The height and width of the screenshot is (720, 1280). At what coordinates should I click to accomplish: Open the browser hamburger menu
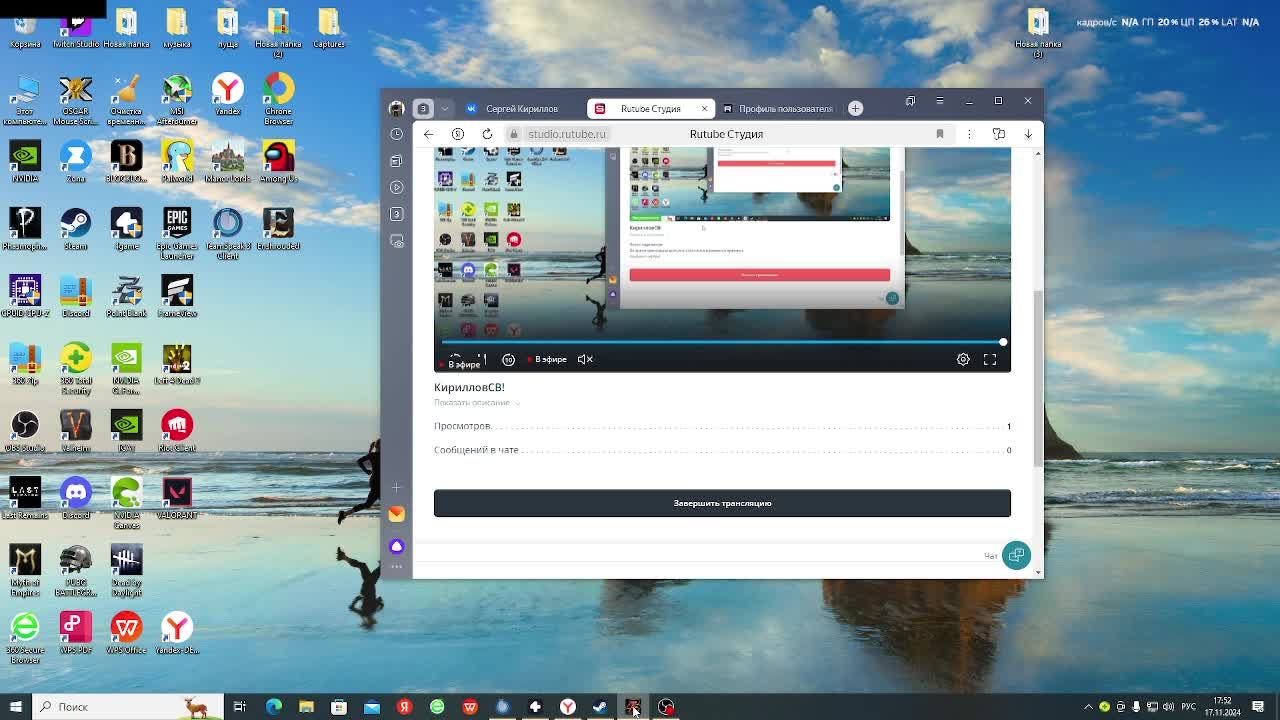coord(939,101)
